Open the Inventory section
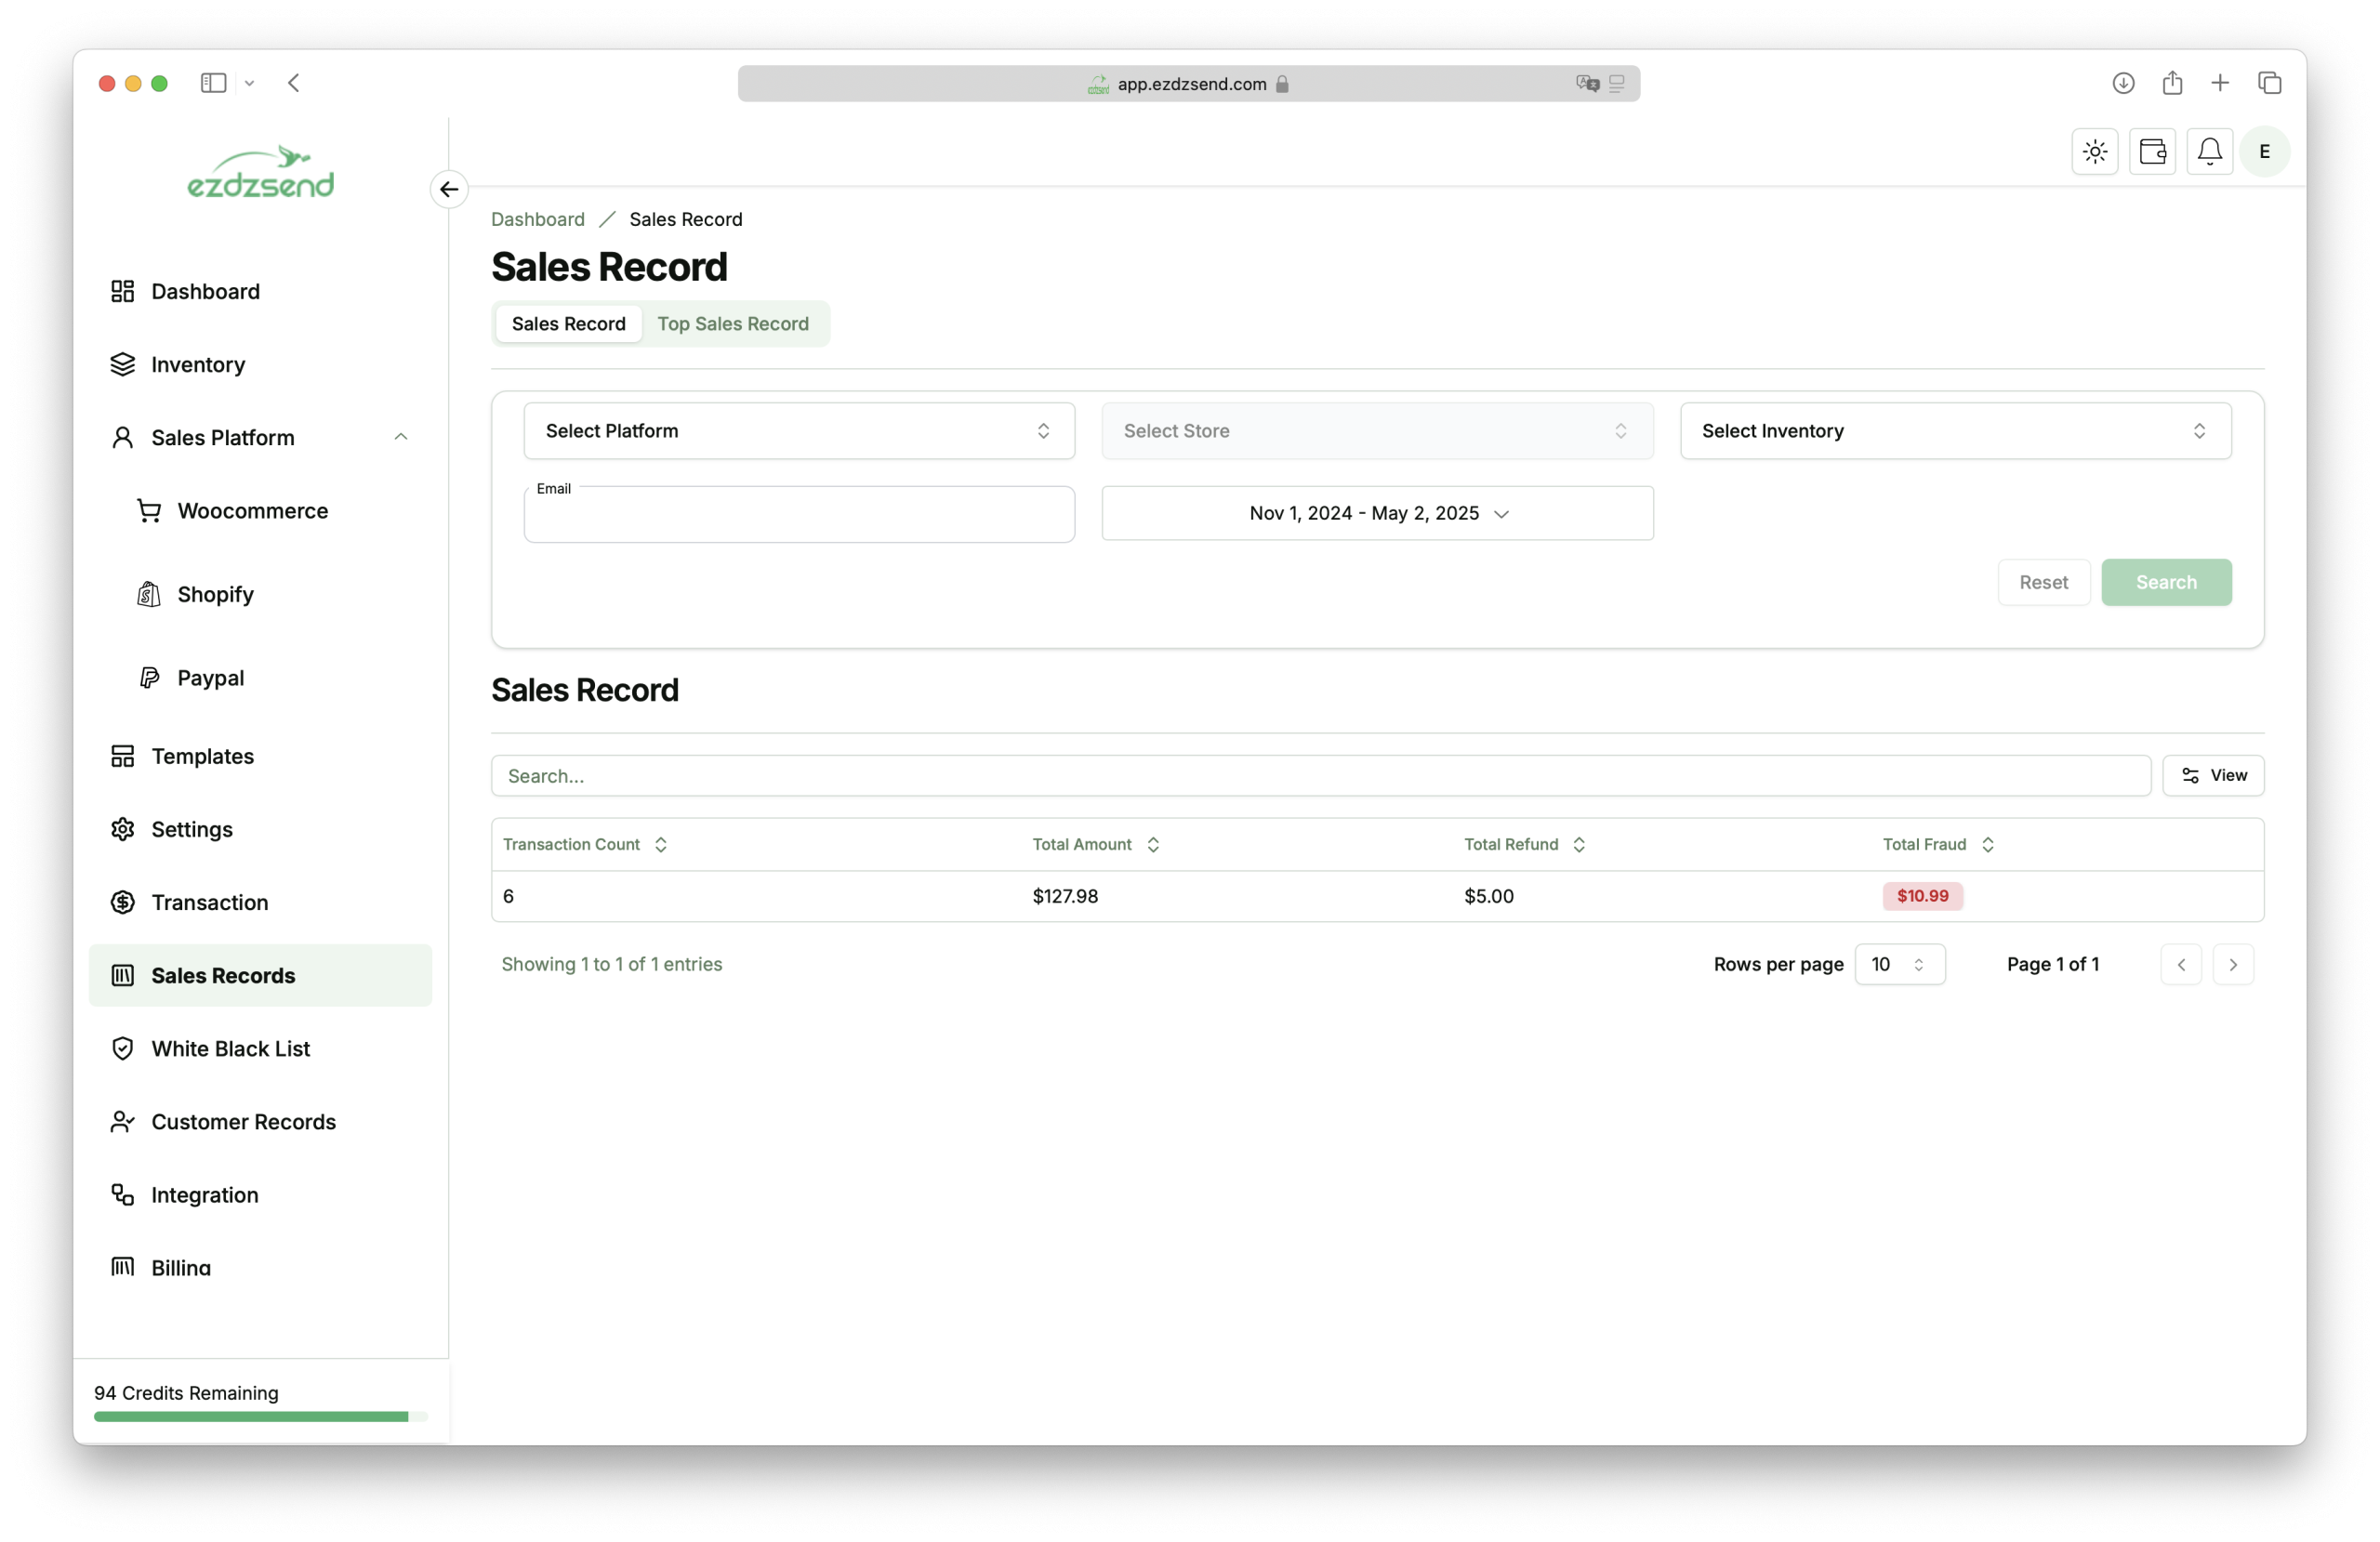 pos(197,364)
